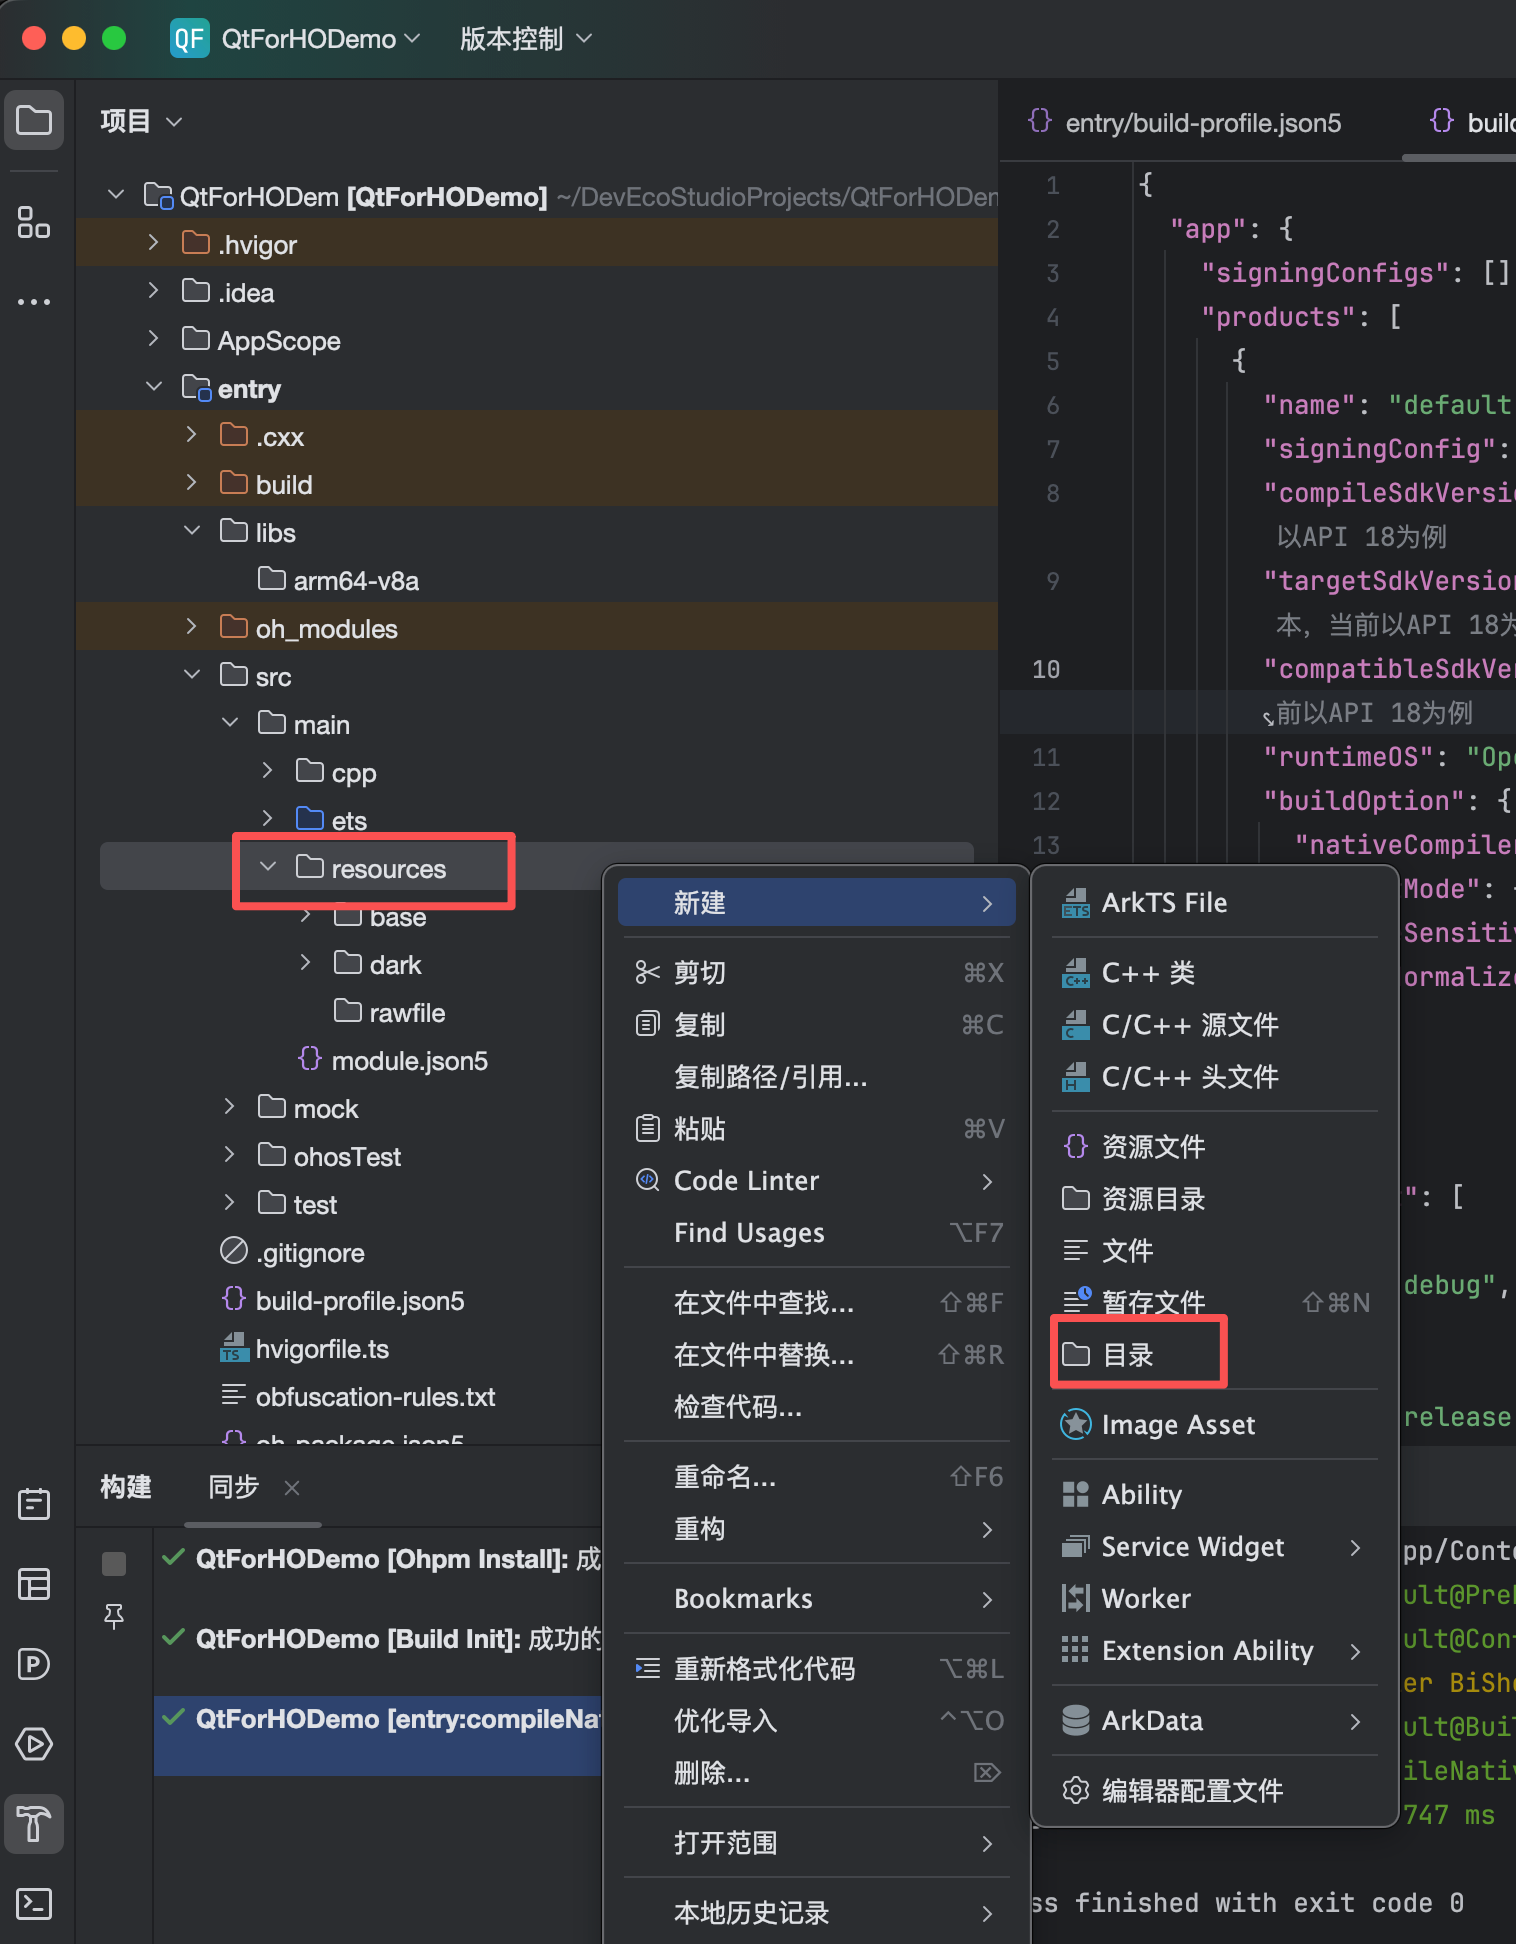Open the Bookmarks submenu
Viewport: 1516px width, 1944px height.
pyautogui.click(x=817, y=1599)
